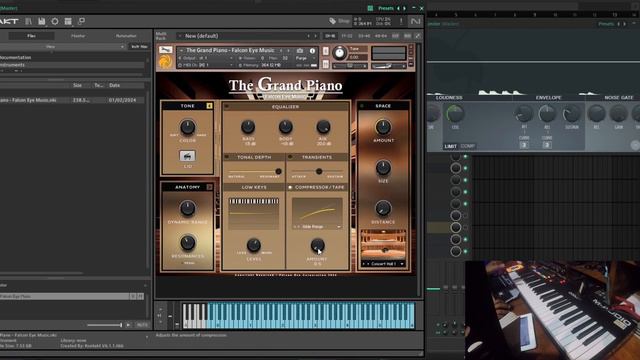Solo the Grand Piano instrument with S button

tap(325, 51)
